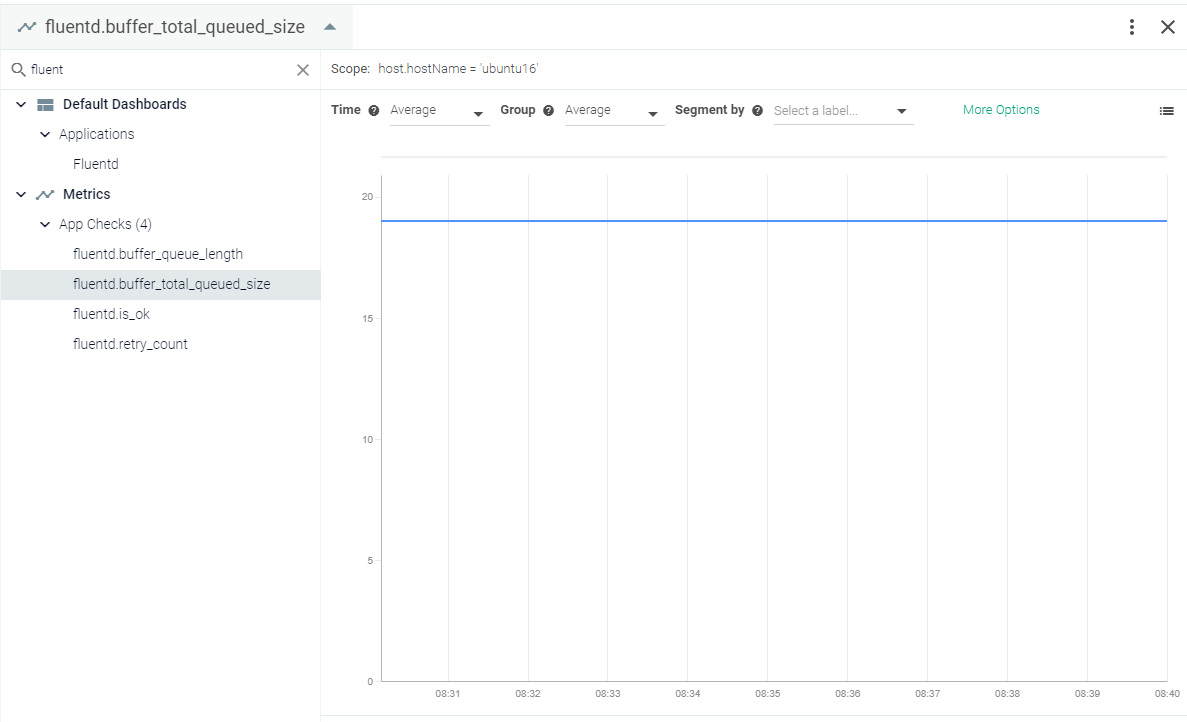Screen dimensions: 1187x722
Task: Collapse the App Checks (4) group
Action: click(x=45, y=224)
